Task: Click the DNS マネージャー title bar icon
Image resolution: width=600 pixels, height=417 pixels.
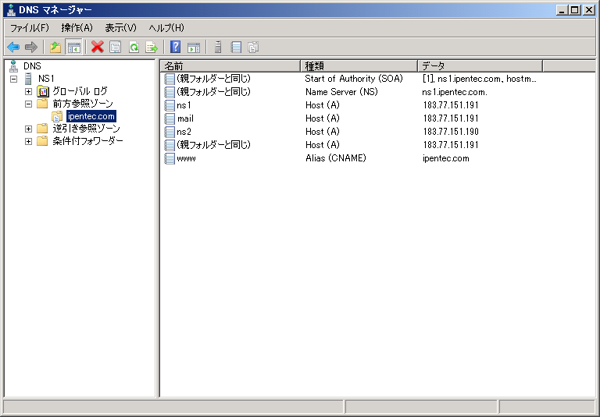Action: [x=11, y=10]
